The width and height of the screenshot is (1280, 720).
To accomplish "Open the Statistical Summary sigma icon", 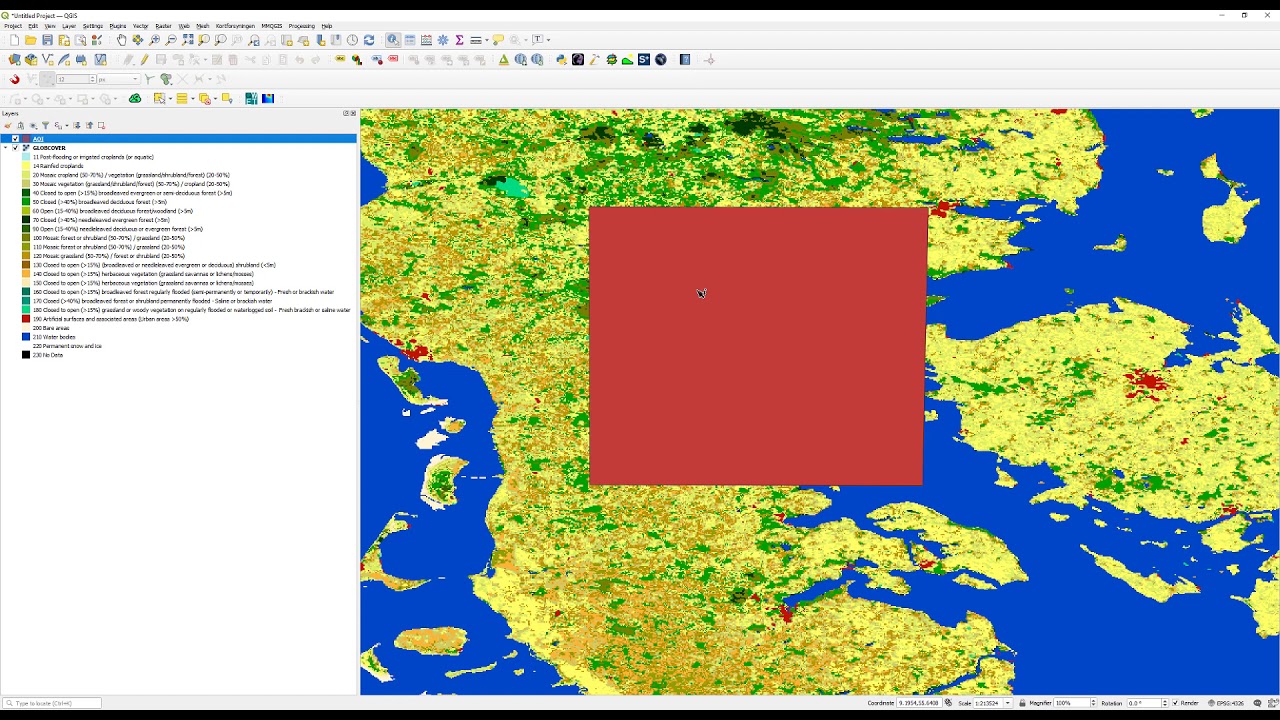I will tap(459, 40).
